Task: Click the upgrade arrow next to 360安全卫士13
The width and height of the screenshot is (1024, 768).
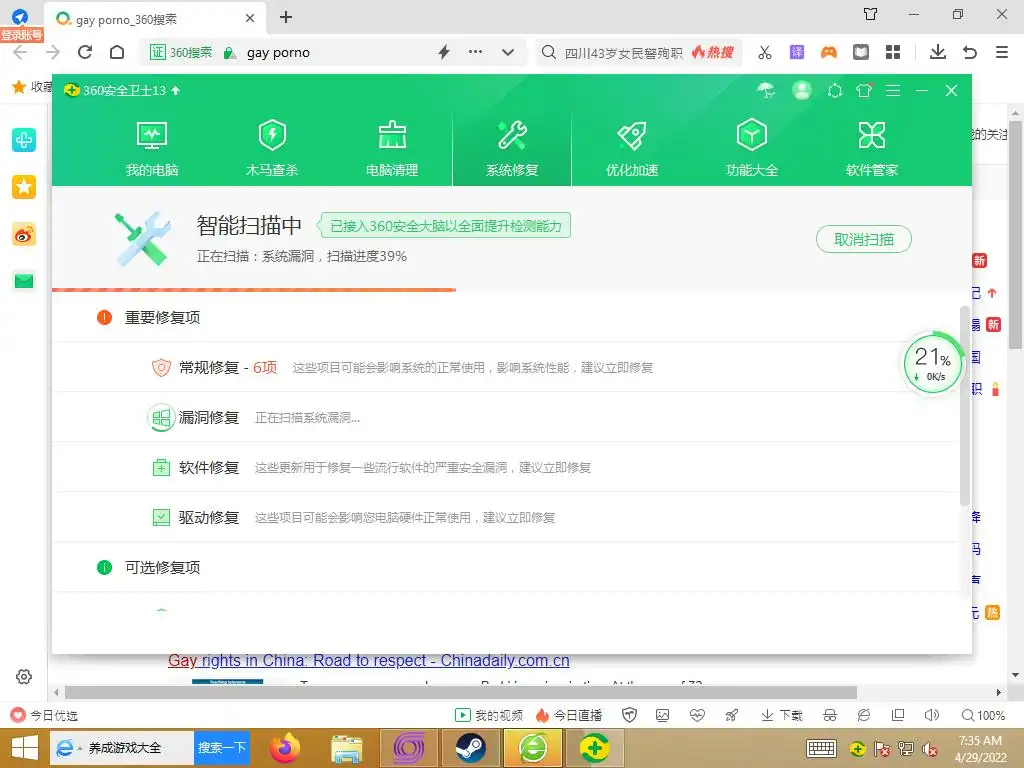Action: pos(176,91)
